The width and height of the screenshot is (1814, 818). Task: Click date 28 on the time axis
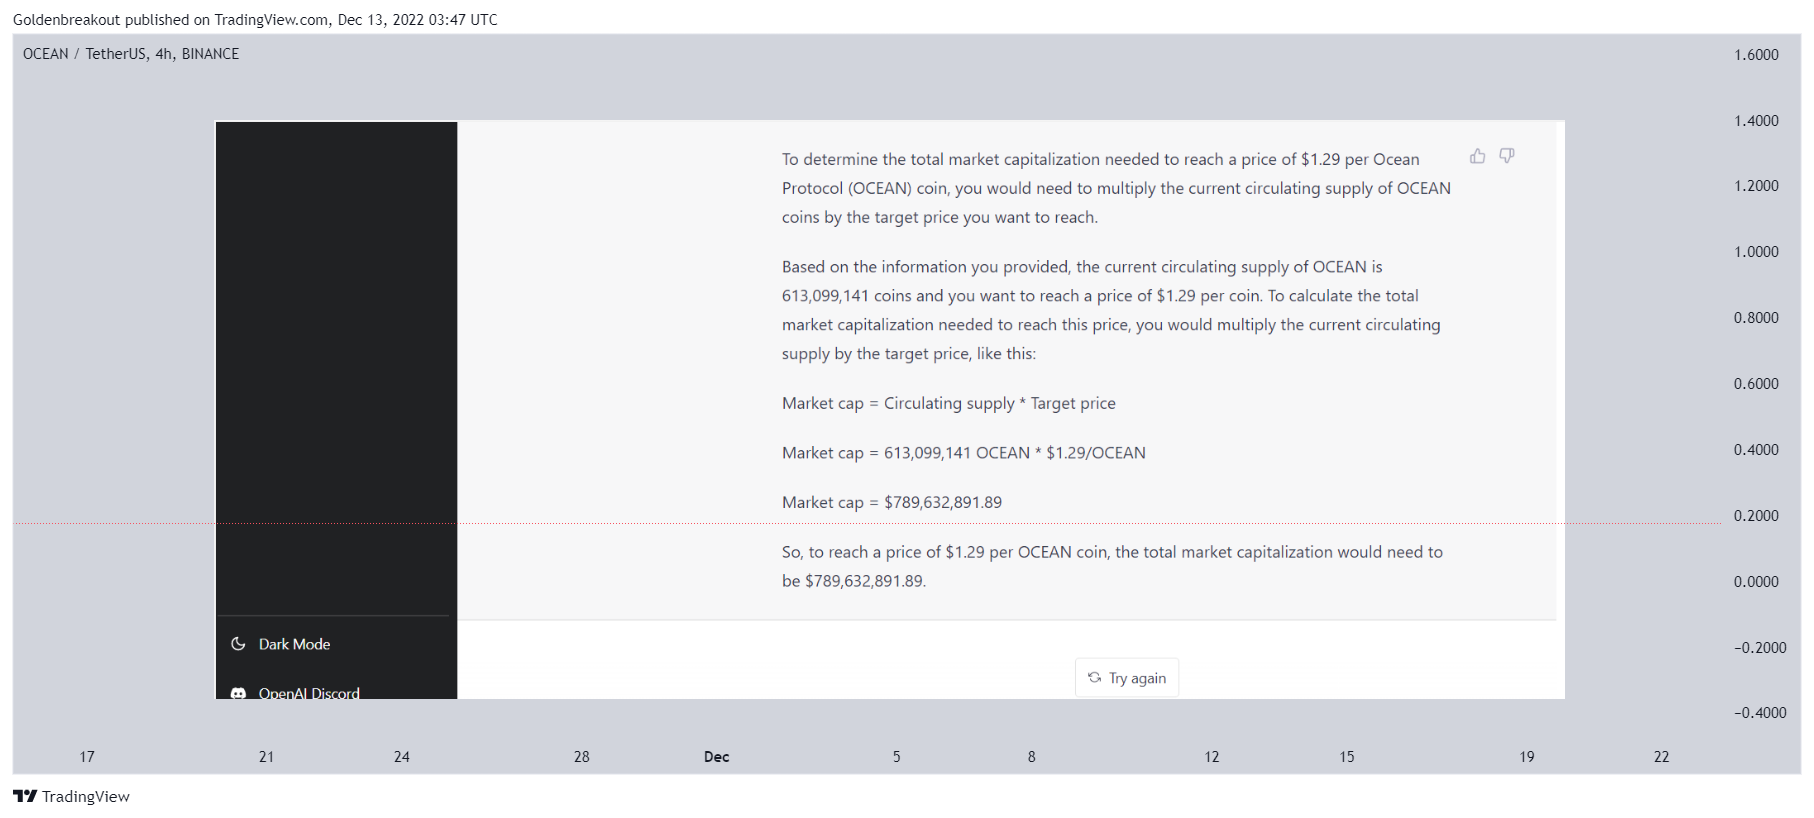(582, 757)
